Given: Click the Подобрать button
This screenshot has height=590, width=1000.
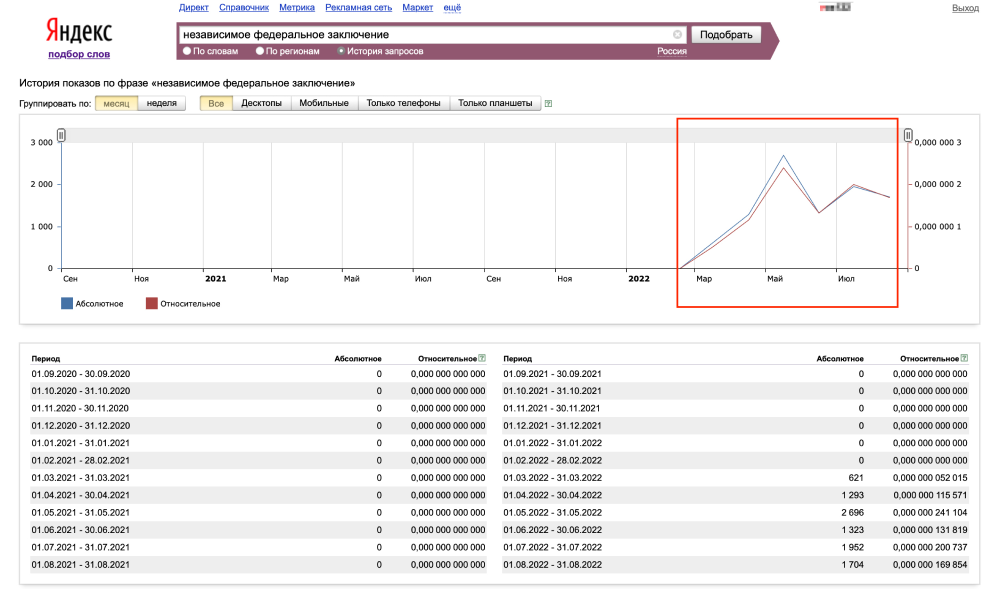Looking at the screenshot, I should tap(726, 34).
